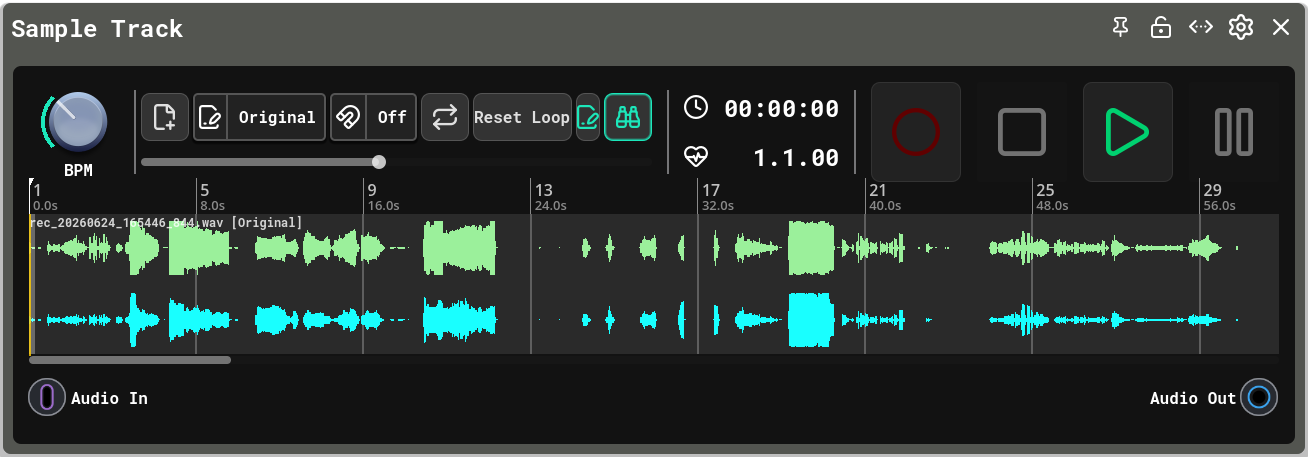1308x457 pixels.
Task: Click the green upper waveform channel
Action: (x=654, y=247)
